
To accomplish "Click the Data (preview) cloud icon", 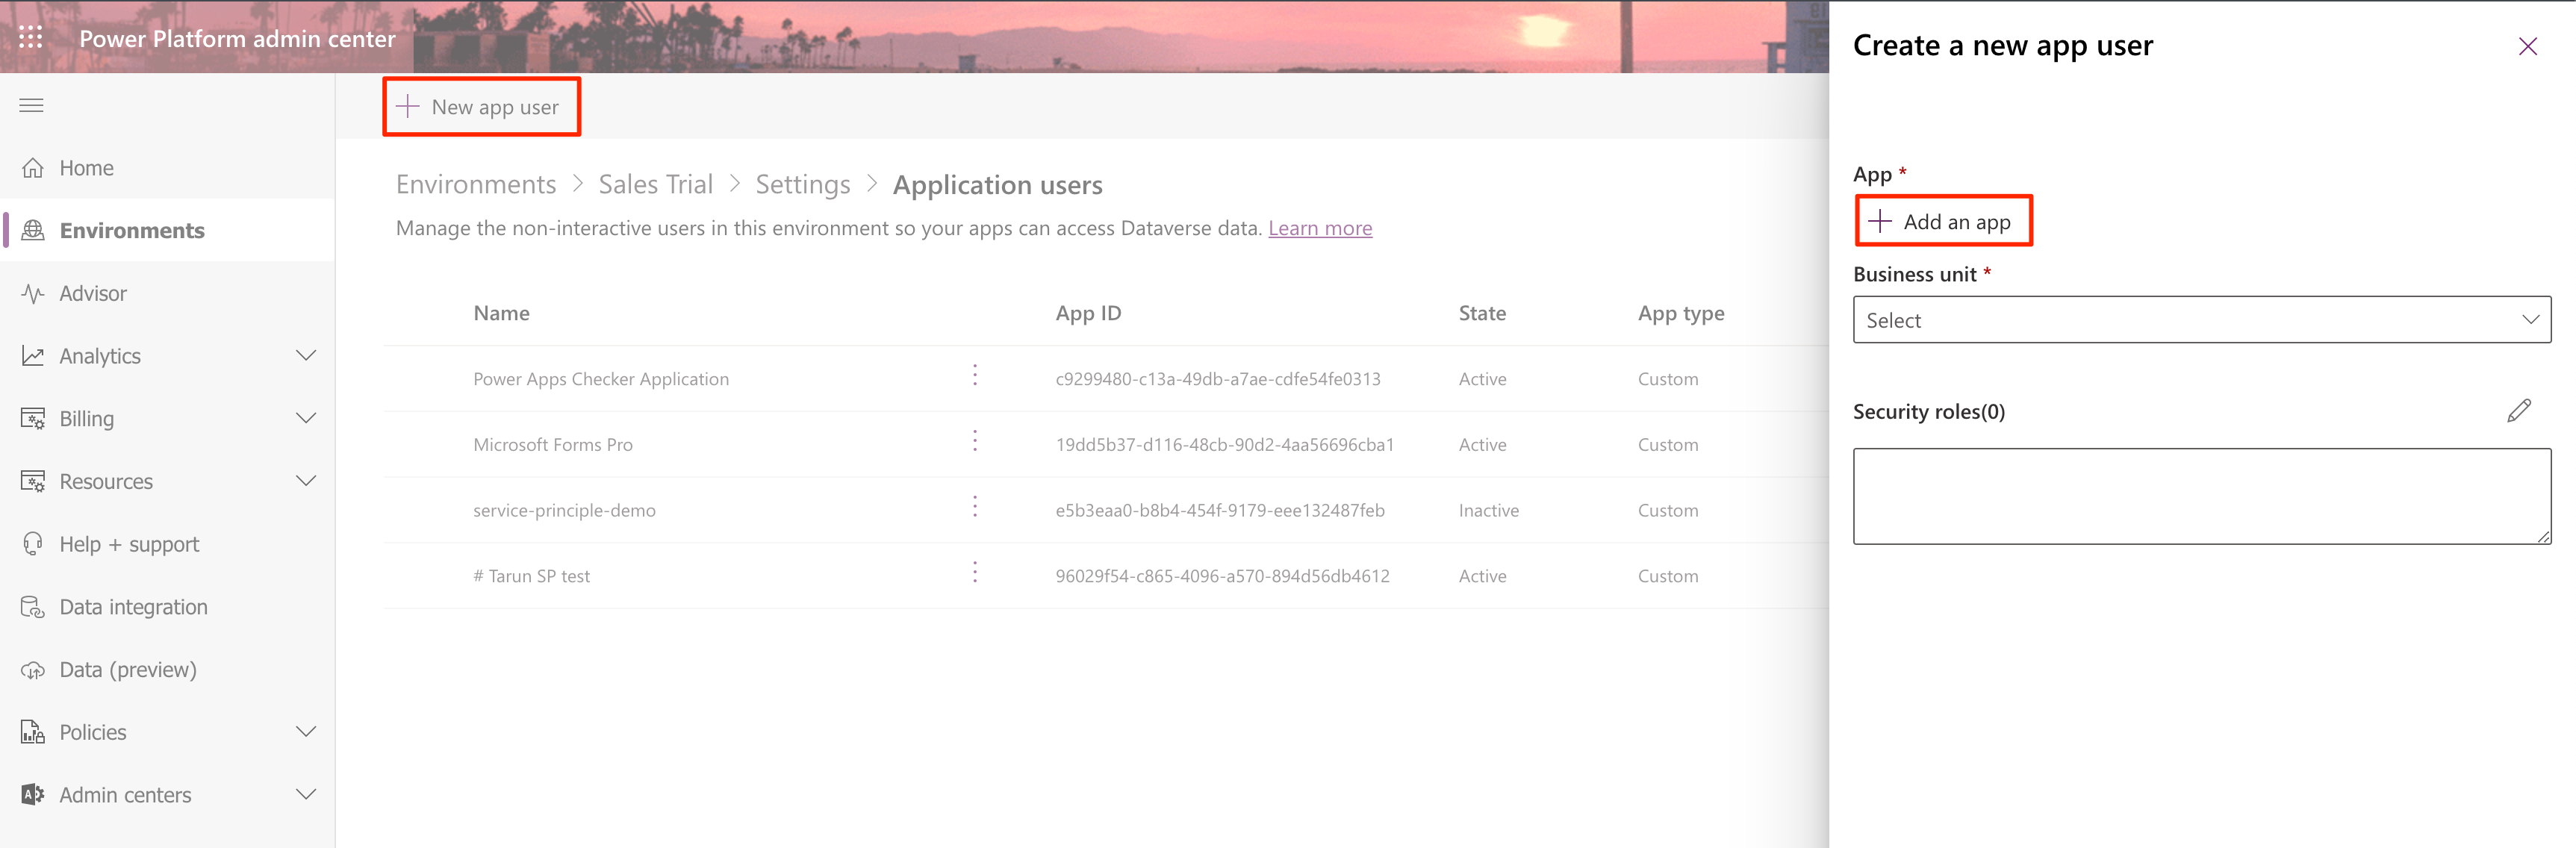I will click(x=33, y=670).
